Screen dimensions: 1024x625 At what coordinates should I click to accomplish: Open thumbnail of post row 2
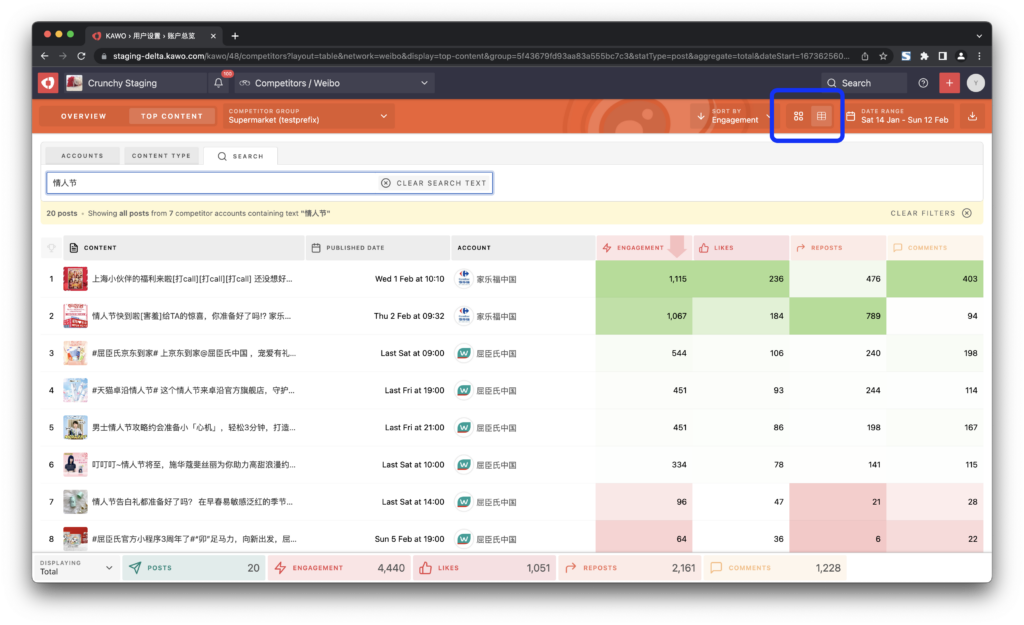tap(75, 316)
